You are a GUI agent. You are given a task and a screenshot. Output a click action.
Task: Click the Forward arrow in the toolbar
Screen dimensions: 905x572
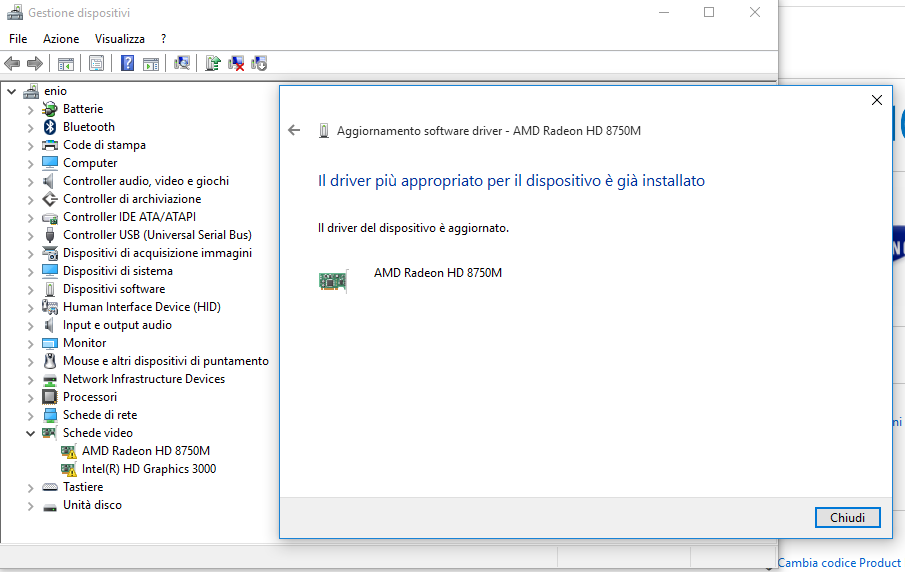(35, 63)
